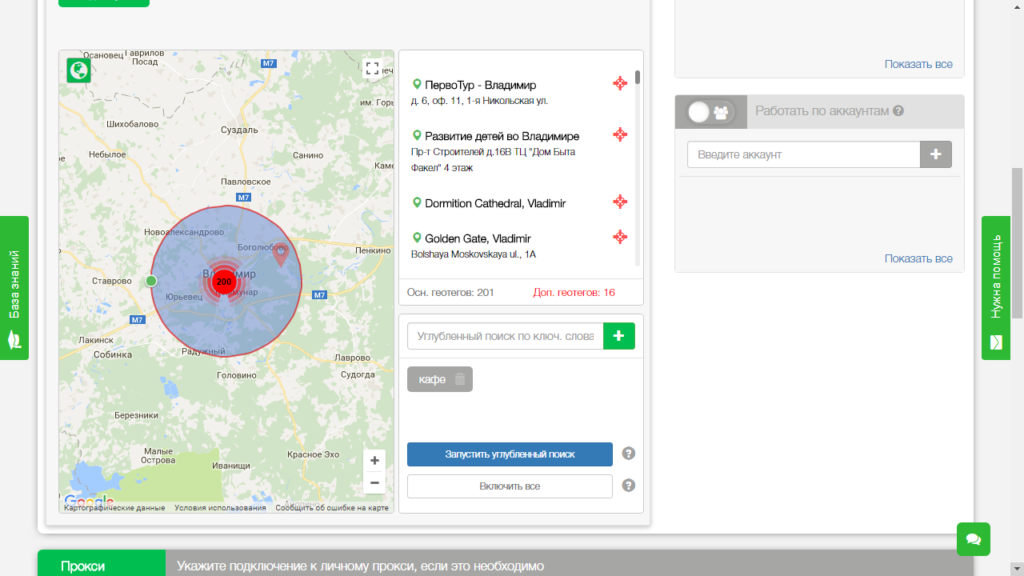Zoom out the map with minus button
The width and height of the screenshot is (1024, 576).
374,483
